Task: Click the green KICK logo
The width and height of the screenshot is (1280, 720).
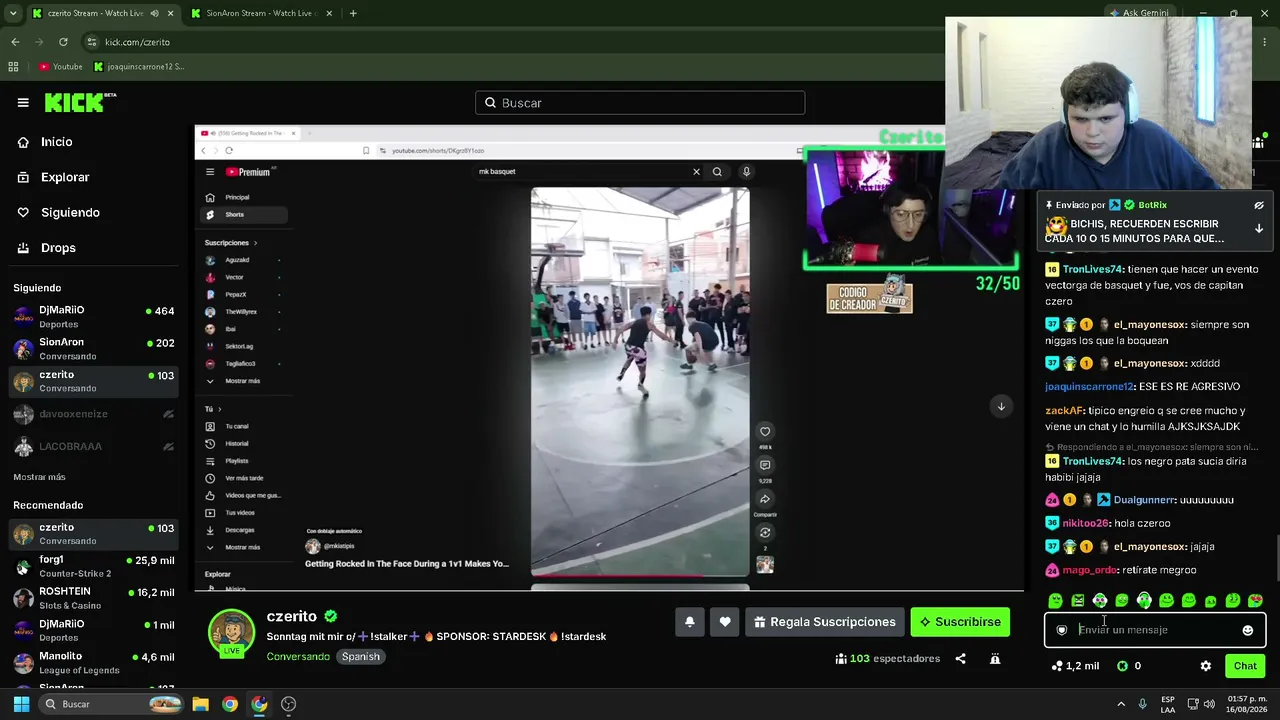Action: point(80,102)
